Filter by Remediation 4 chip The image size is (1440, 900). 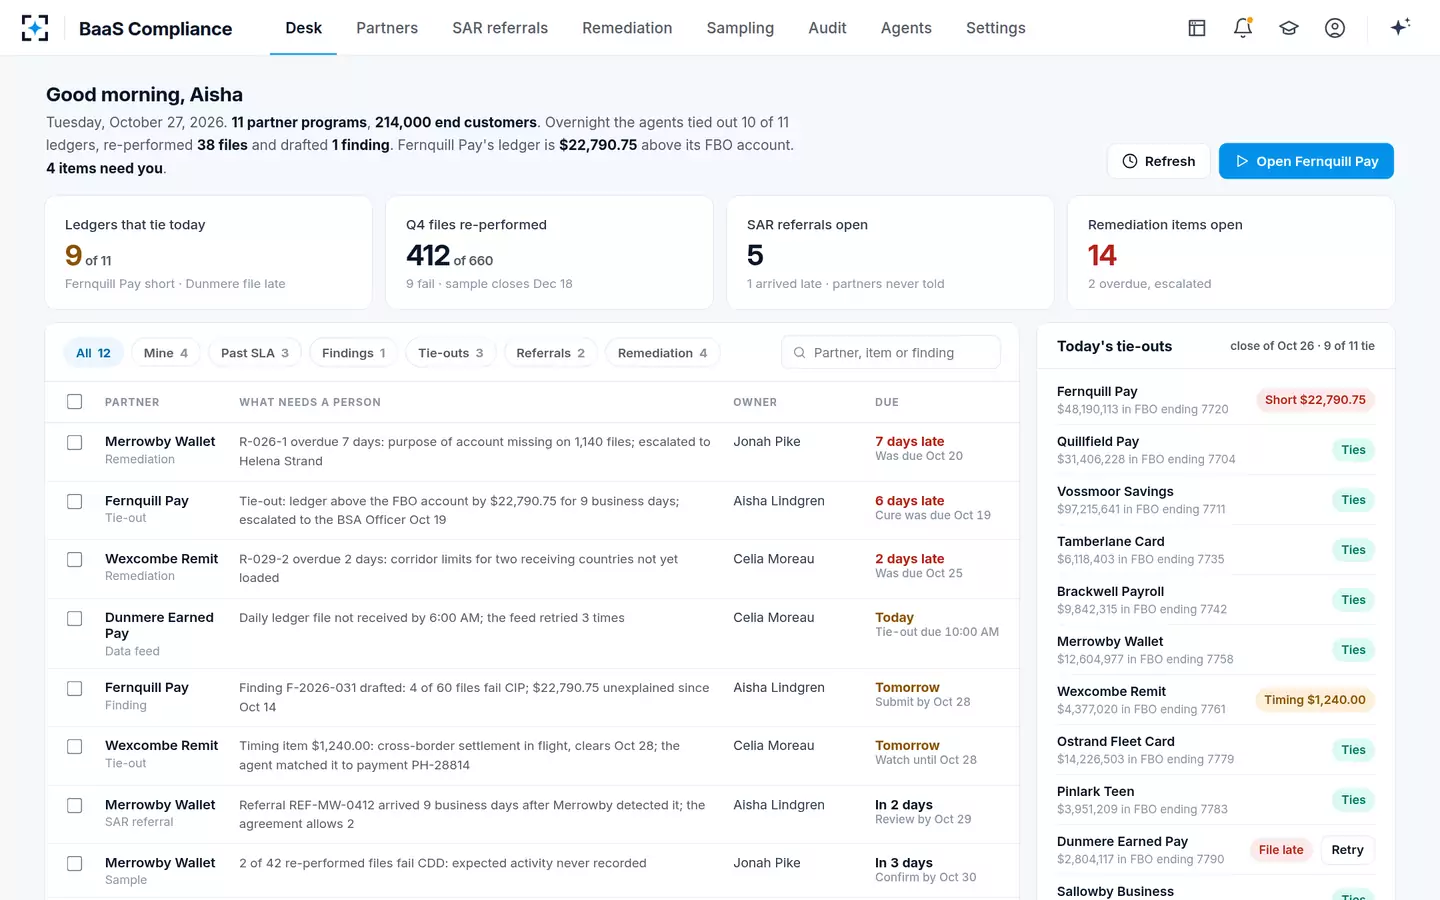[x=662, y=353]
